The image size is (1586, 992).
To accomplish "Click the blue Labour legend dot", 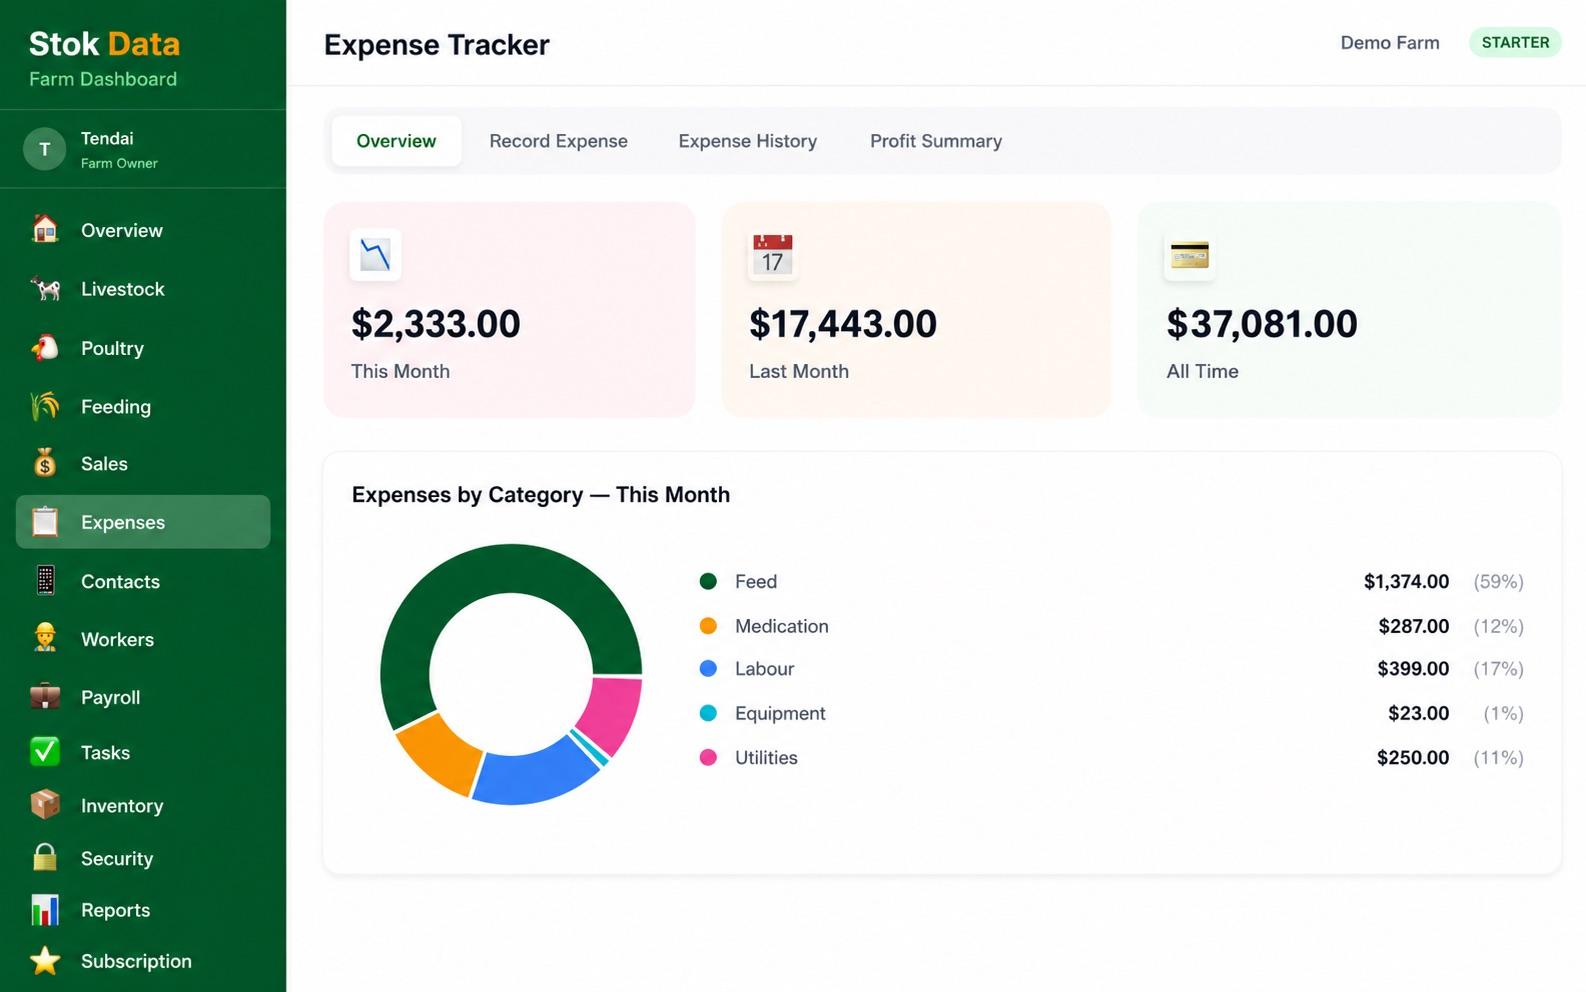I will pyautogui.click(x=708, y=668).
